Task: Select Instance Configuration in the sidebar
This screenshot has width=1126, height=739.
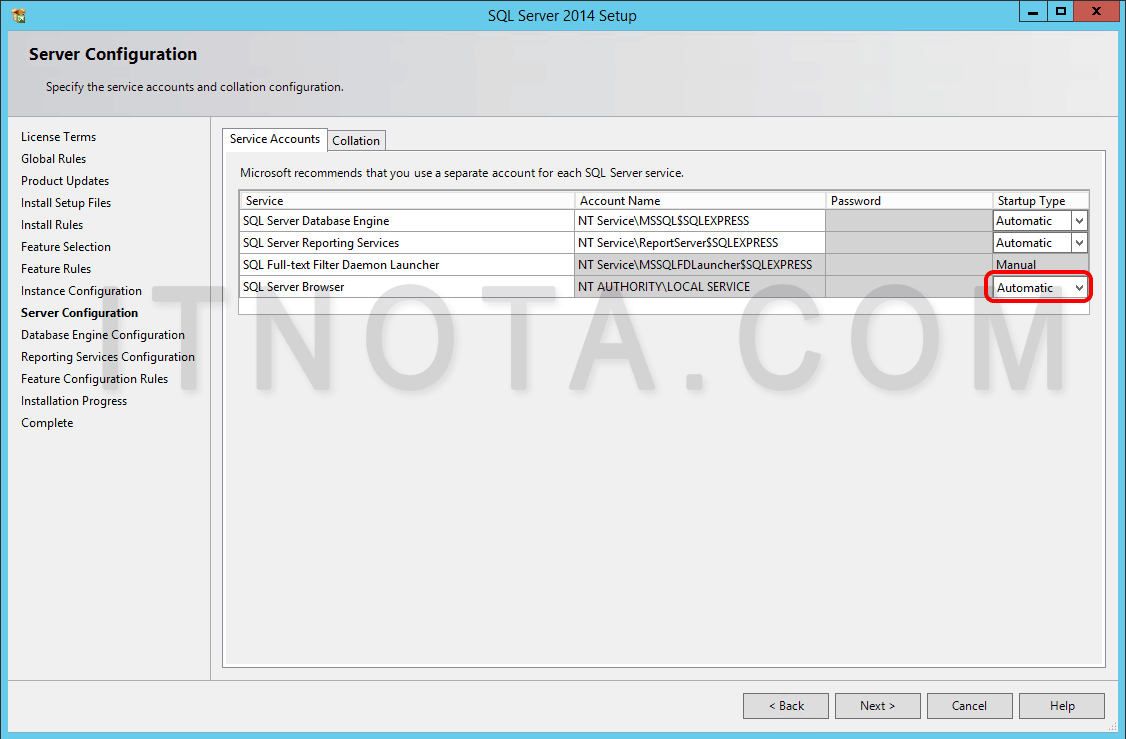Action: [80, 290]
